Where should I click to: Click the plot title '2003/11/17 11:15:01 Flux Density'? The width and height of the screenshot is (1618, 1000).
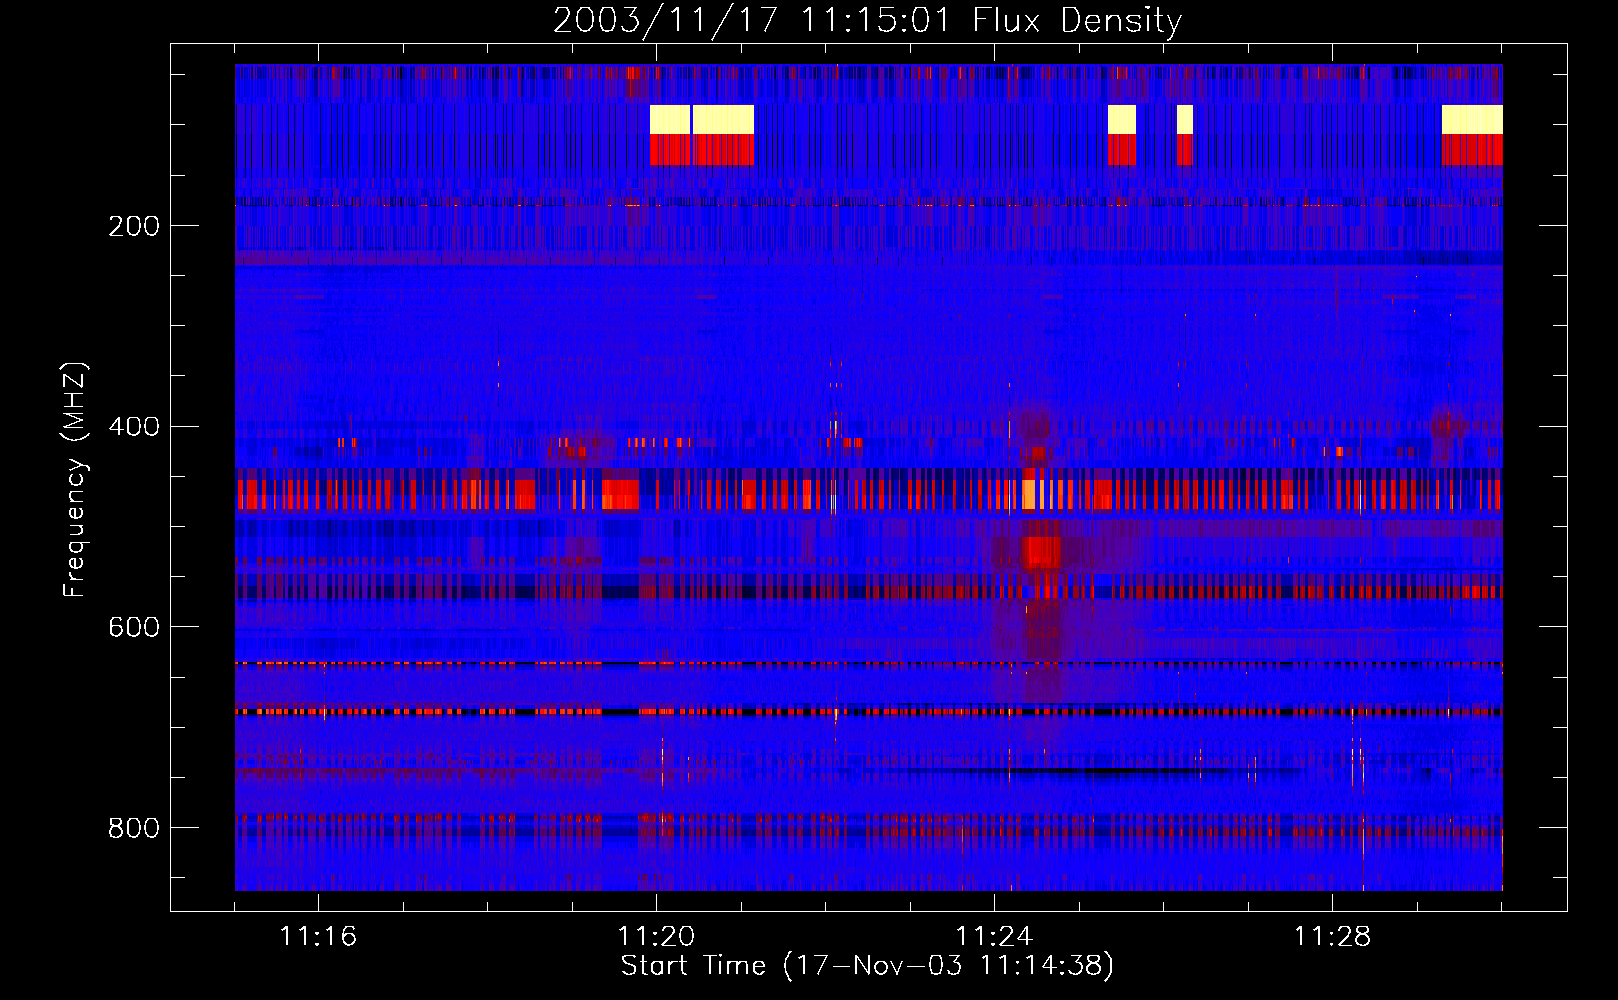pyautogui.click(x=867, y=20)
